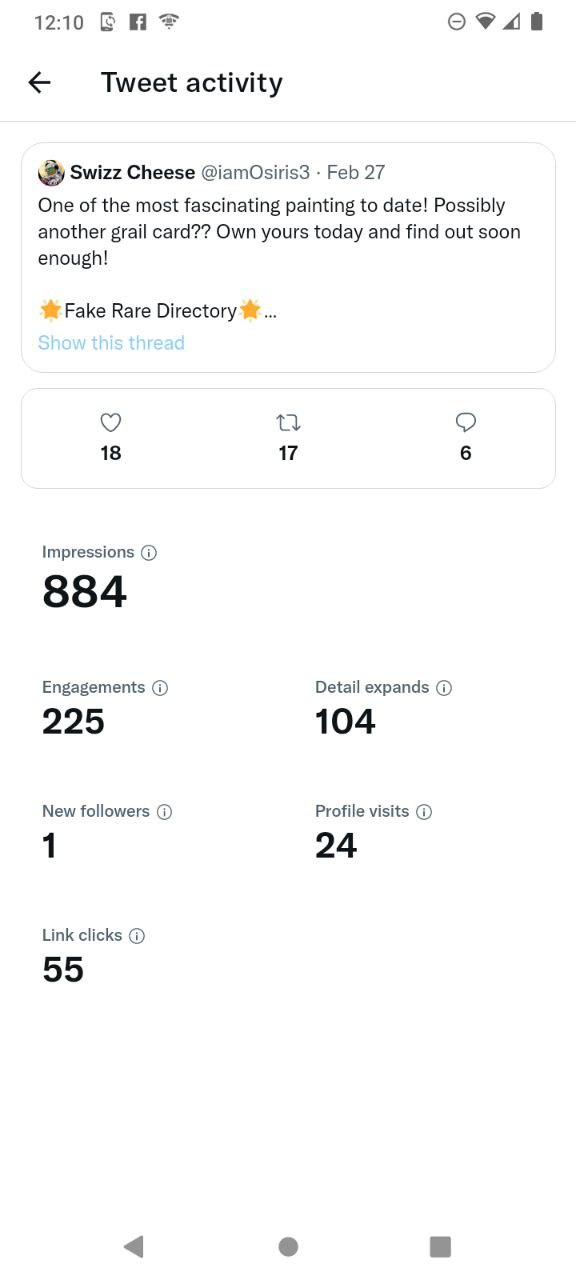
Task: Tap the Swizz Cheese display name
Action: coord(132,172)
